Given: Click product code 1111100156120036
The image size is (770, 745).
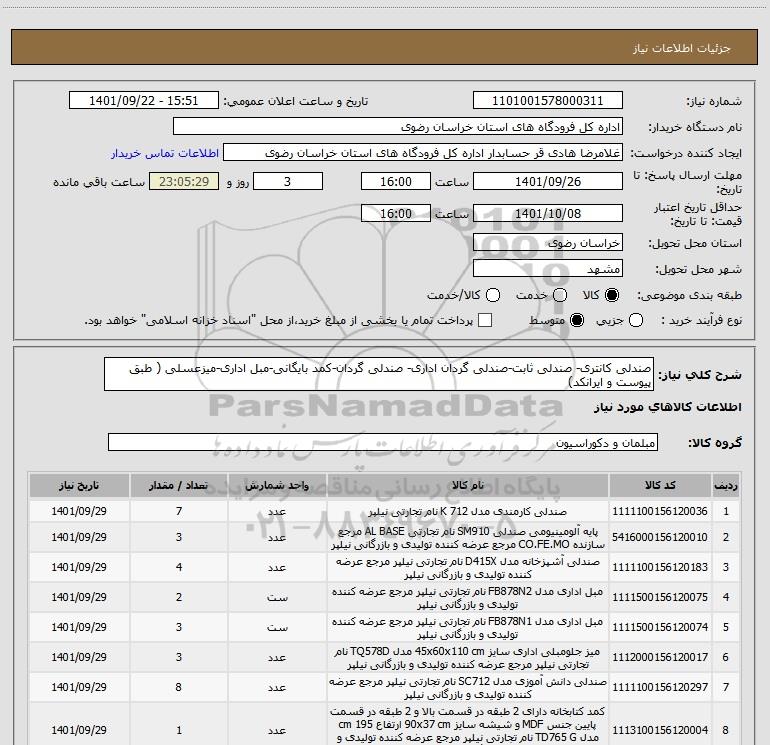Looking at the screenshot, I should pos(660,511).
